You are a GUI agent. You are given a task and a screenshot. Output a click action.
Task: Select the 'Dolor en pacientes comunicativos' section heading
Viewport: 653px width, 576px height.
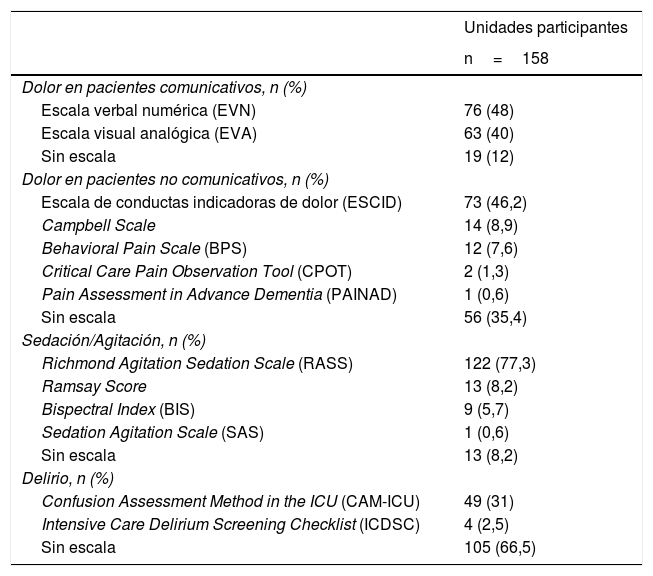point(164,87)
